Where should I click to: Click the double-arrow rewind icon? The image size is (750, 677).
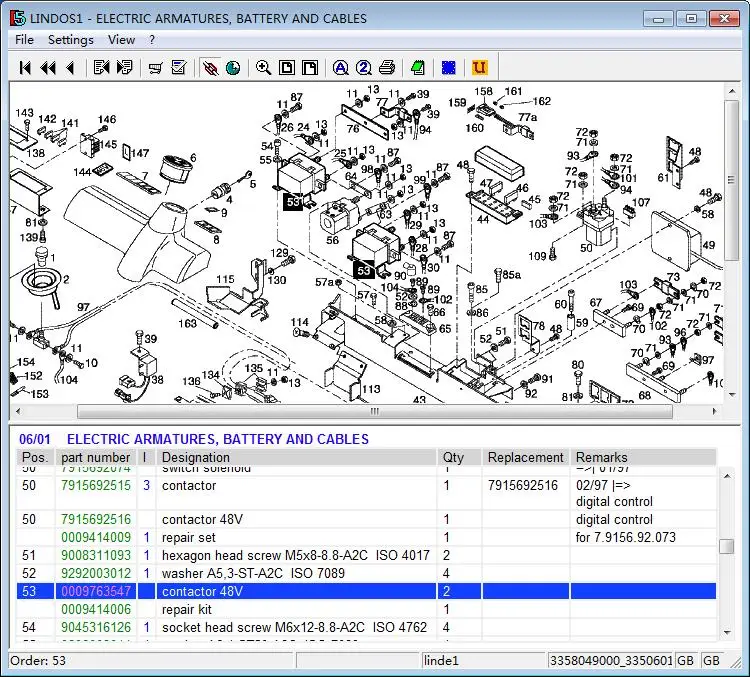coord(48,68)
